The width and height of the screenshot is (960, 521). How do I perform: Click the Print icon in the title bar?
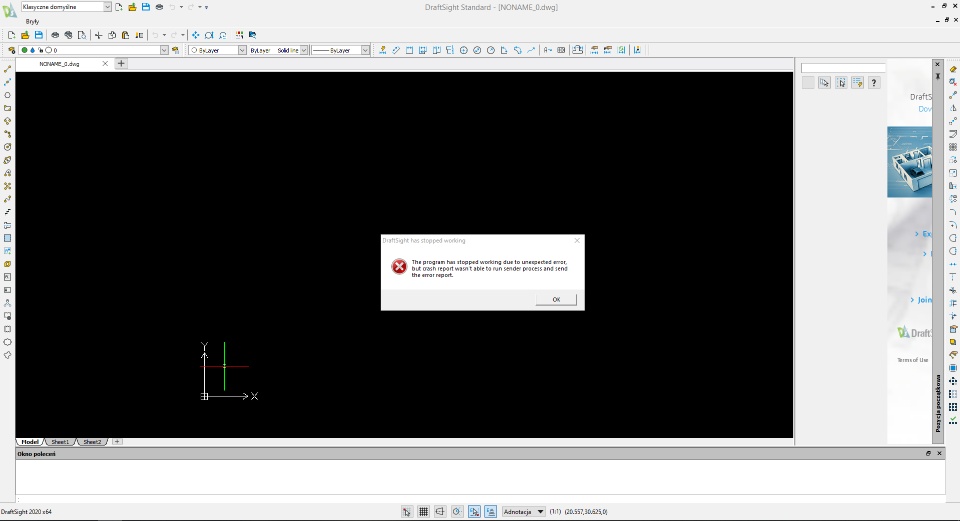pos(159,7)
